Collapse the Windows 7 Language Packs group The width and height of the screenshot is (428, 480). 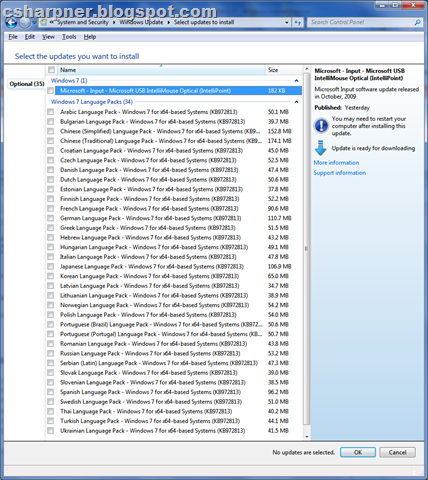[296, 102]
